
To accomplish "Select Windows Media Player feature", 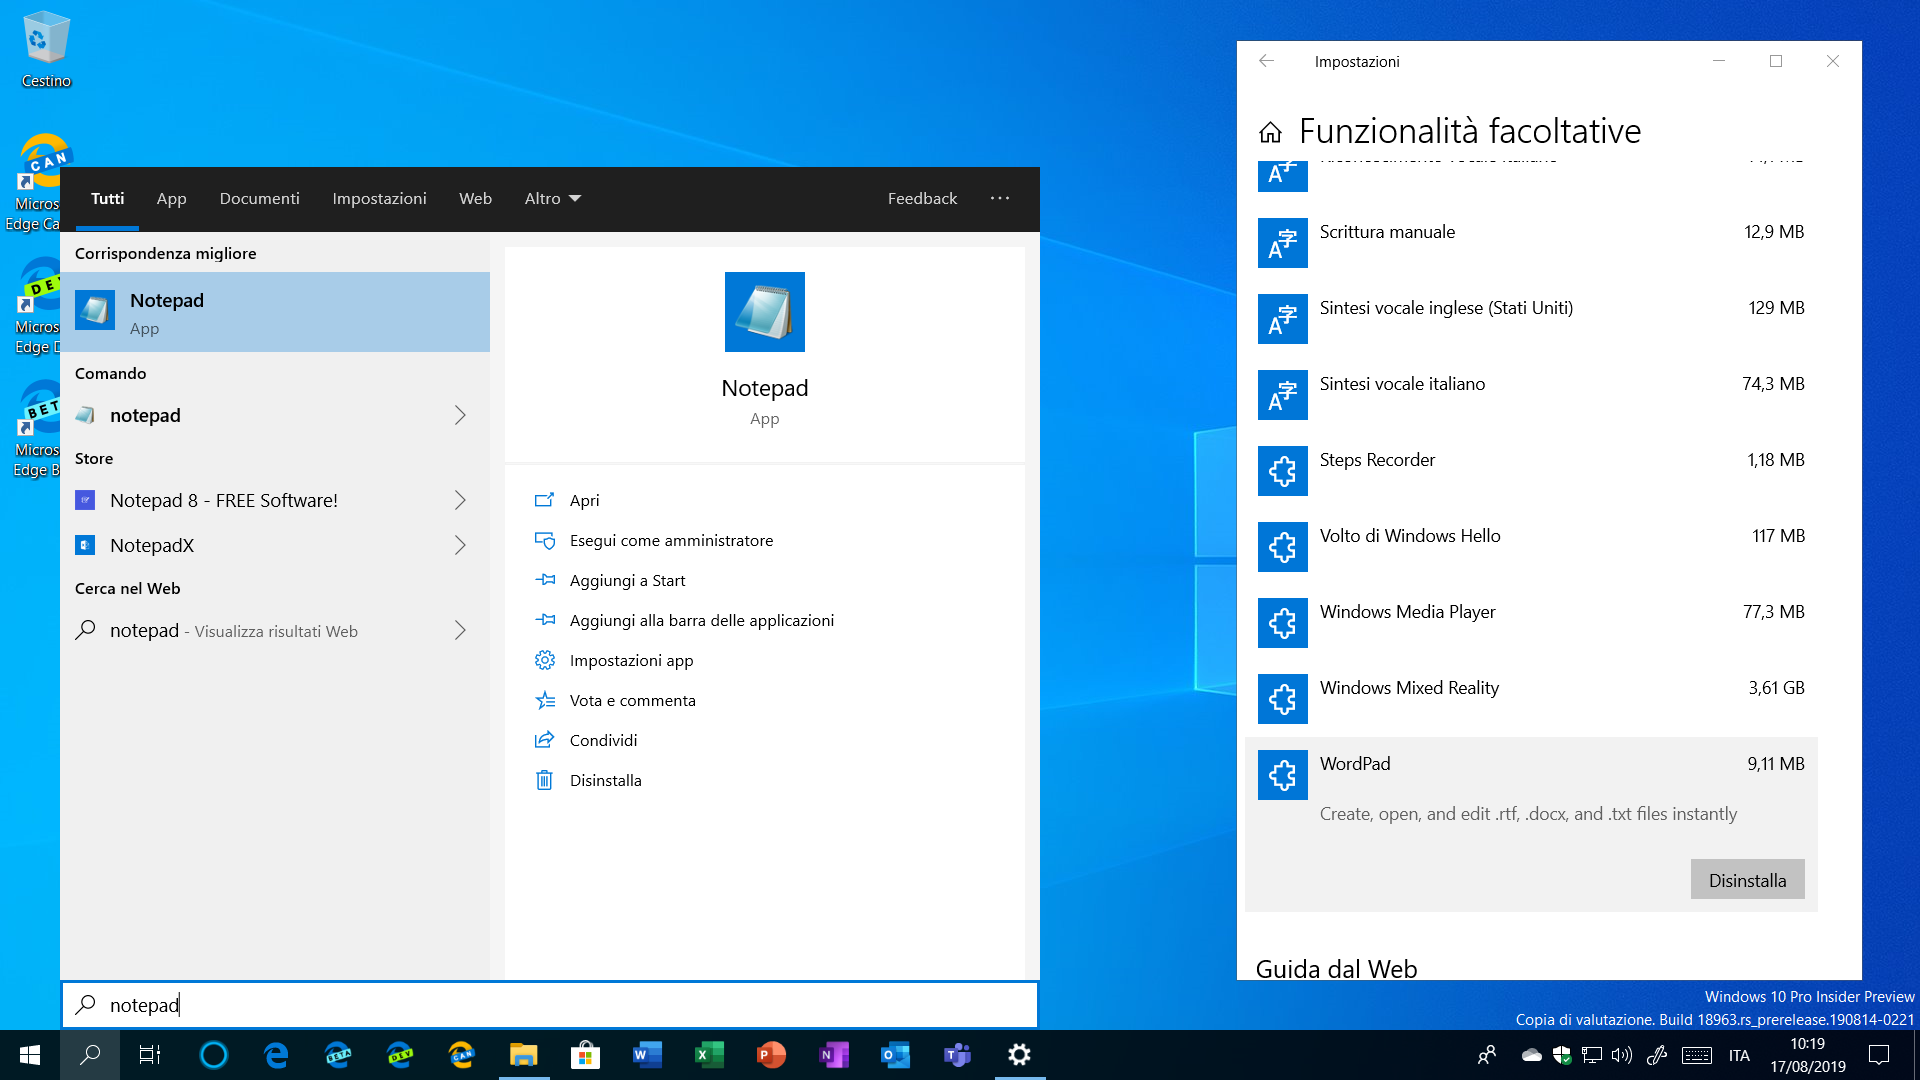I will [1531, 623].
